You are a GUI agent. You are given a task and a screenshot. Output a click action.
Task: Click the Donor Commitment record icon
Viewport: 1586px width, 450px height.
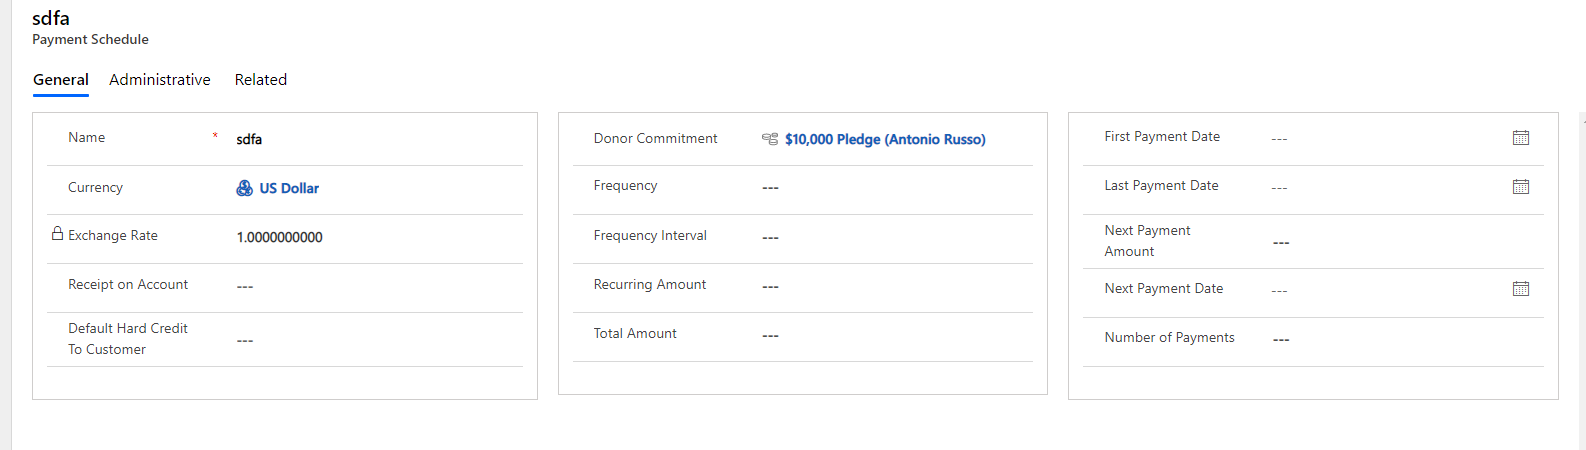pos(770,139)
